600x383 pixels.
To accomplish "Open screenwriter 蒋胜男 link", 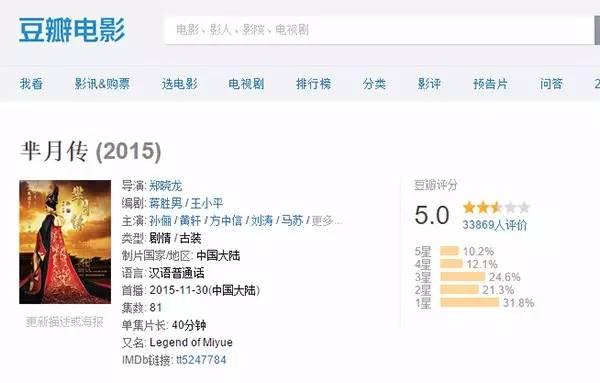I will (x=166, y=203).
